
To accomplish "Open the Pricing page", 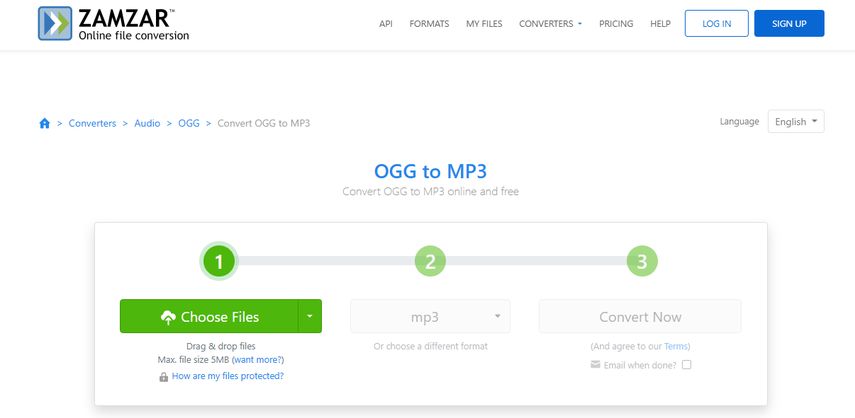I will (616, 23).
